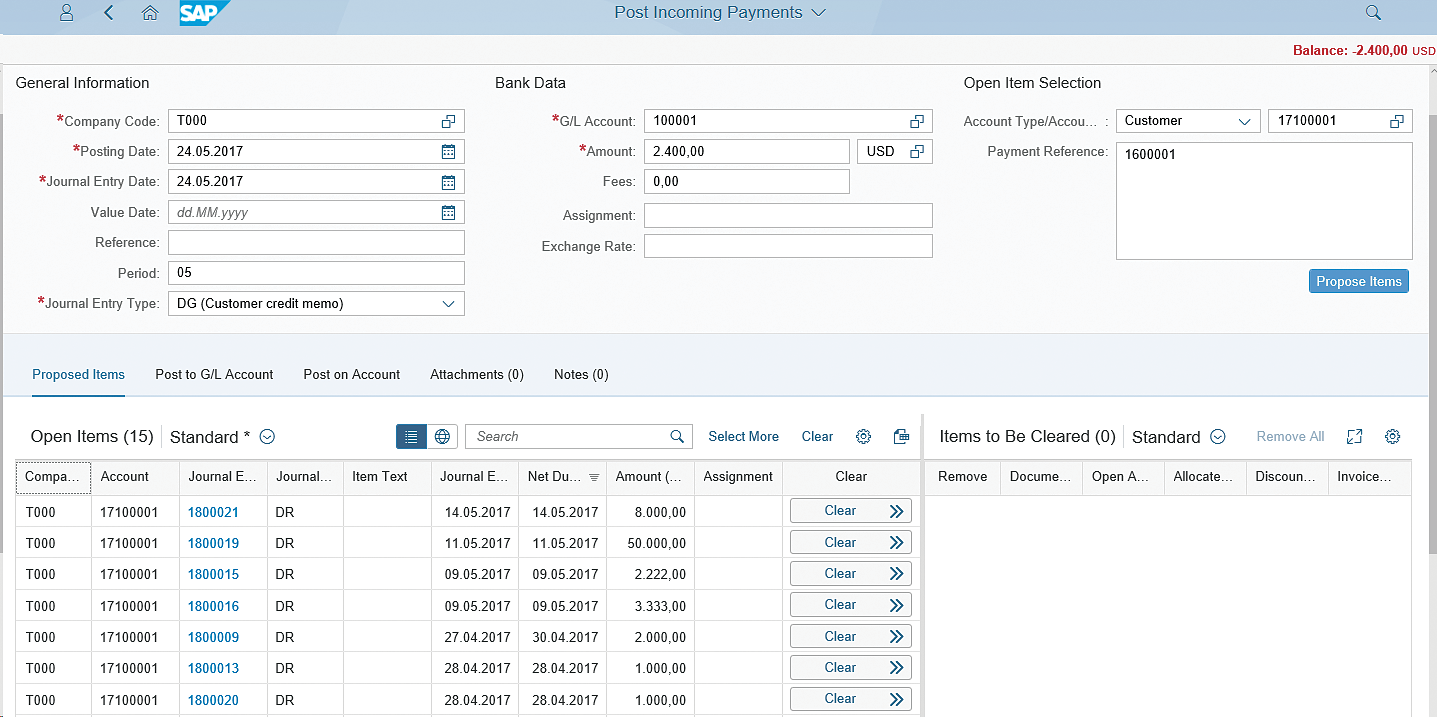
Task: Select Amount column header
Action: coord(650,477)
